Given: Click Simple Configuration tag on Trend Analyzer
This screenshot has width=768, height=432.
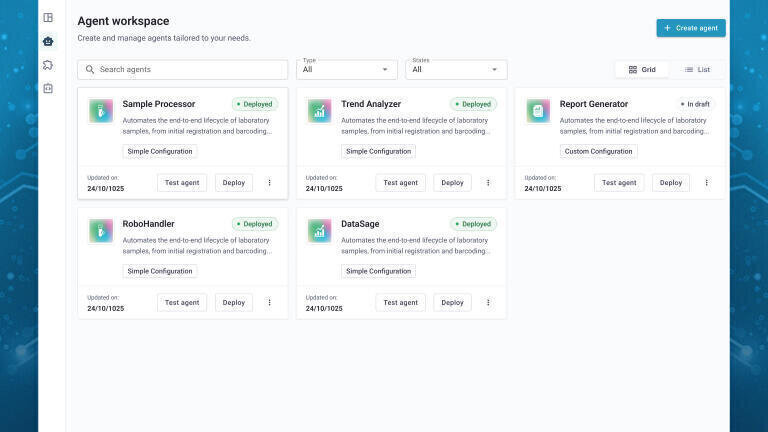Looking at the screenshot, I should (378, 151).
